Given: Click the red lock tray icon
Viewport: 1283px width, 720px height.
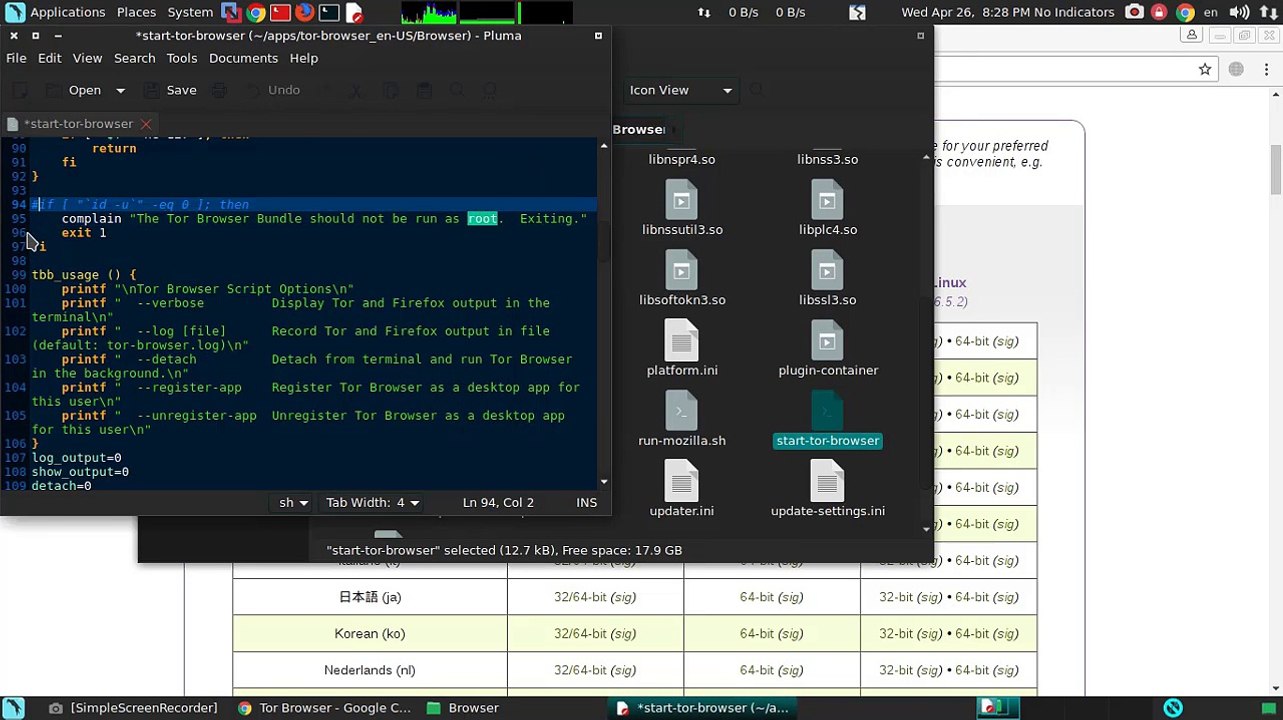Looking at the screenshot, I should click(1159, 12).
